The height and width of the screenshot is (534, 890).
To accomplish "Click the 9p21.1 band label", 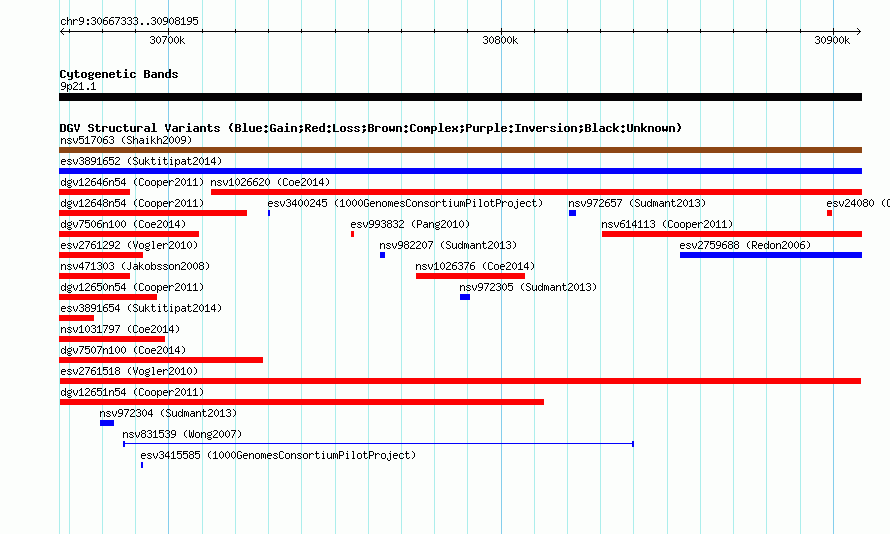I will (x=78, y=86).
